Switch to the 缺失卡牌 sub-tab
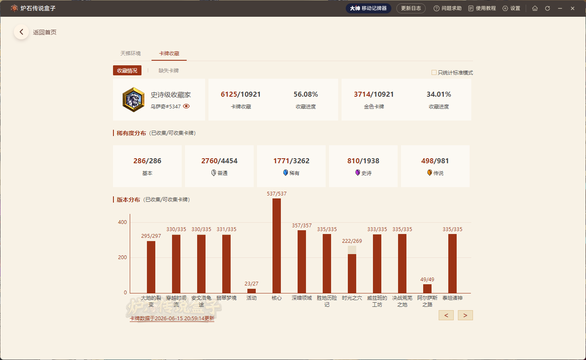 pos(169,70)
